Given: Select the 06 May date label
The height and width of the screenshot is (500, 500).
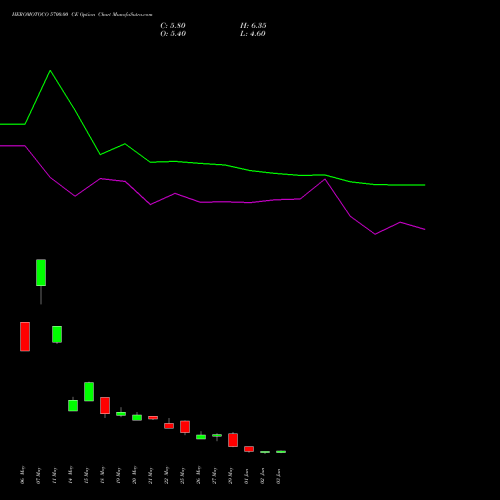Looking at the screenshot, I should click(x=23, y=475).
